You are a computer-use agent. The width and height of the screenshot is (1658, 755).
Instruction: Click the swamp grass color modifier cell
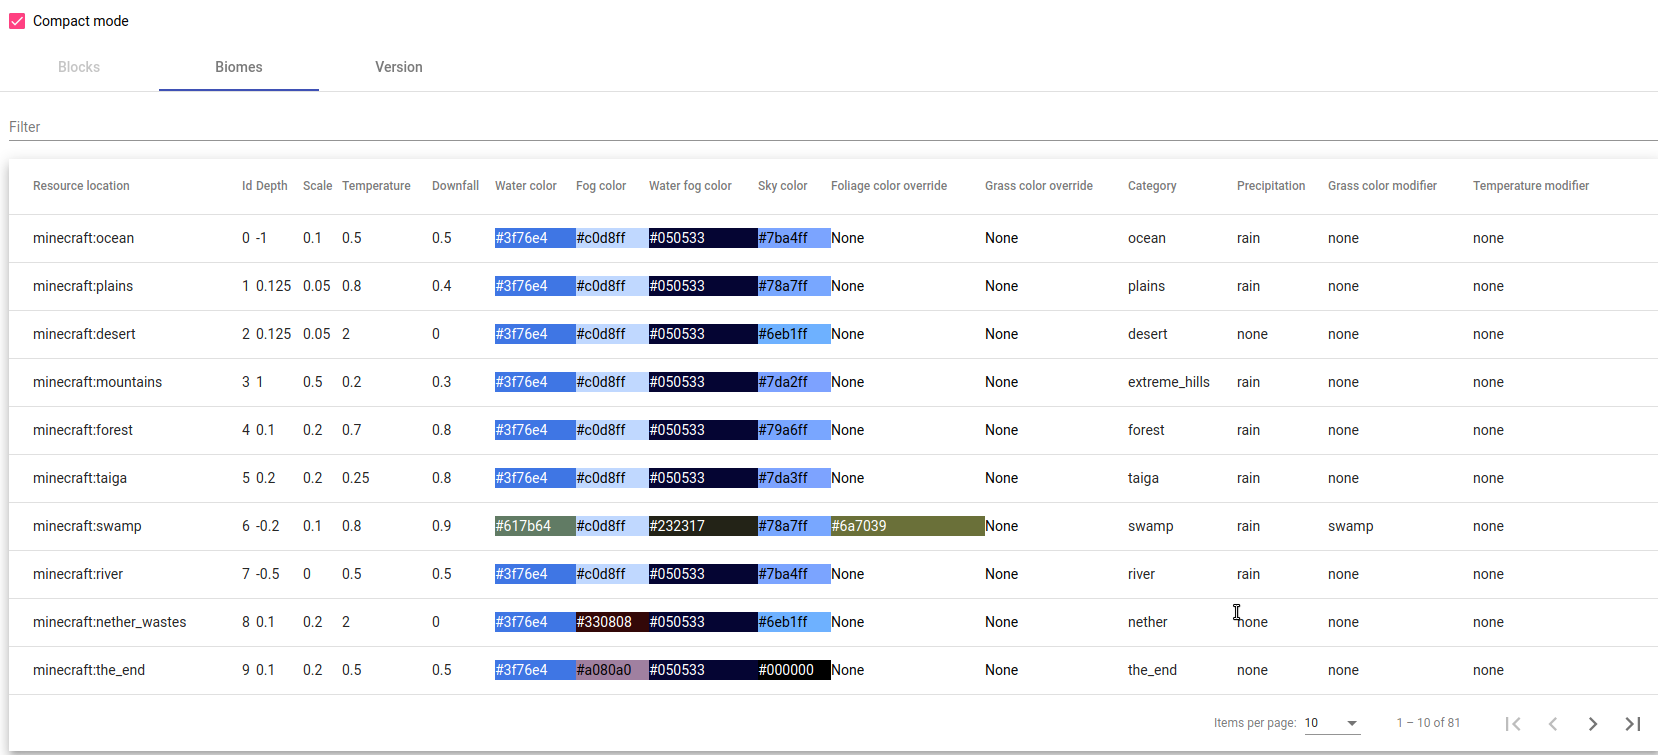tap(1351, 526)
